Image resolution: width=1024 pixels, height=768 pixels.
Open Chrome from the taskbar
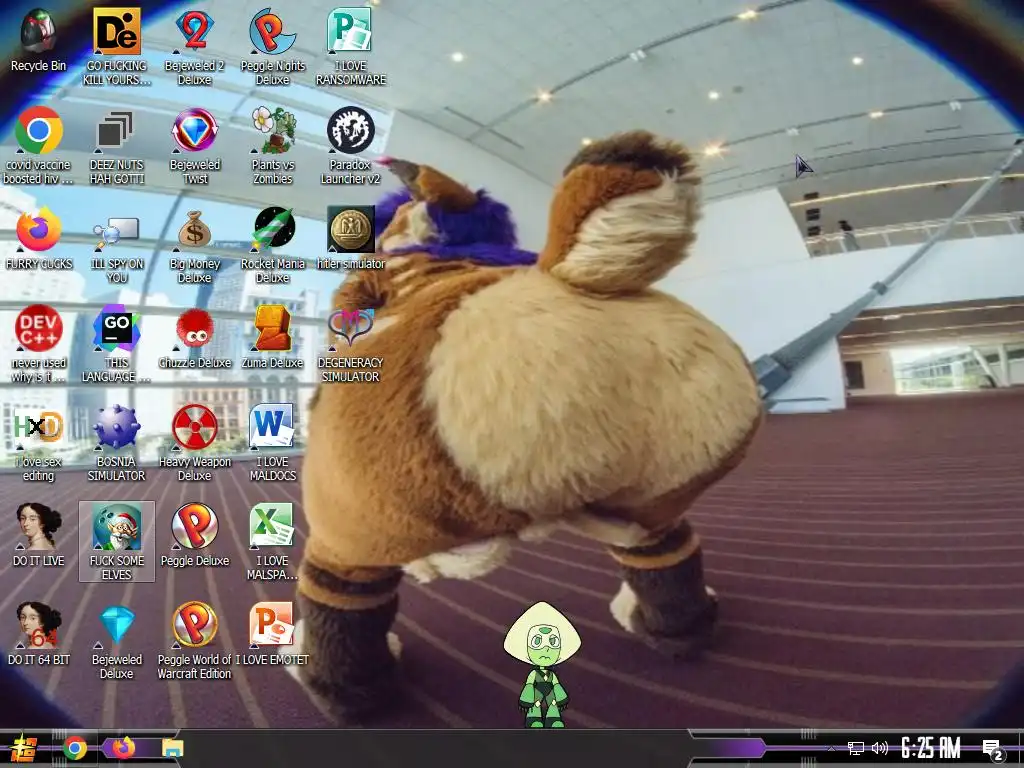coord(75,748)
